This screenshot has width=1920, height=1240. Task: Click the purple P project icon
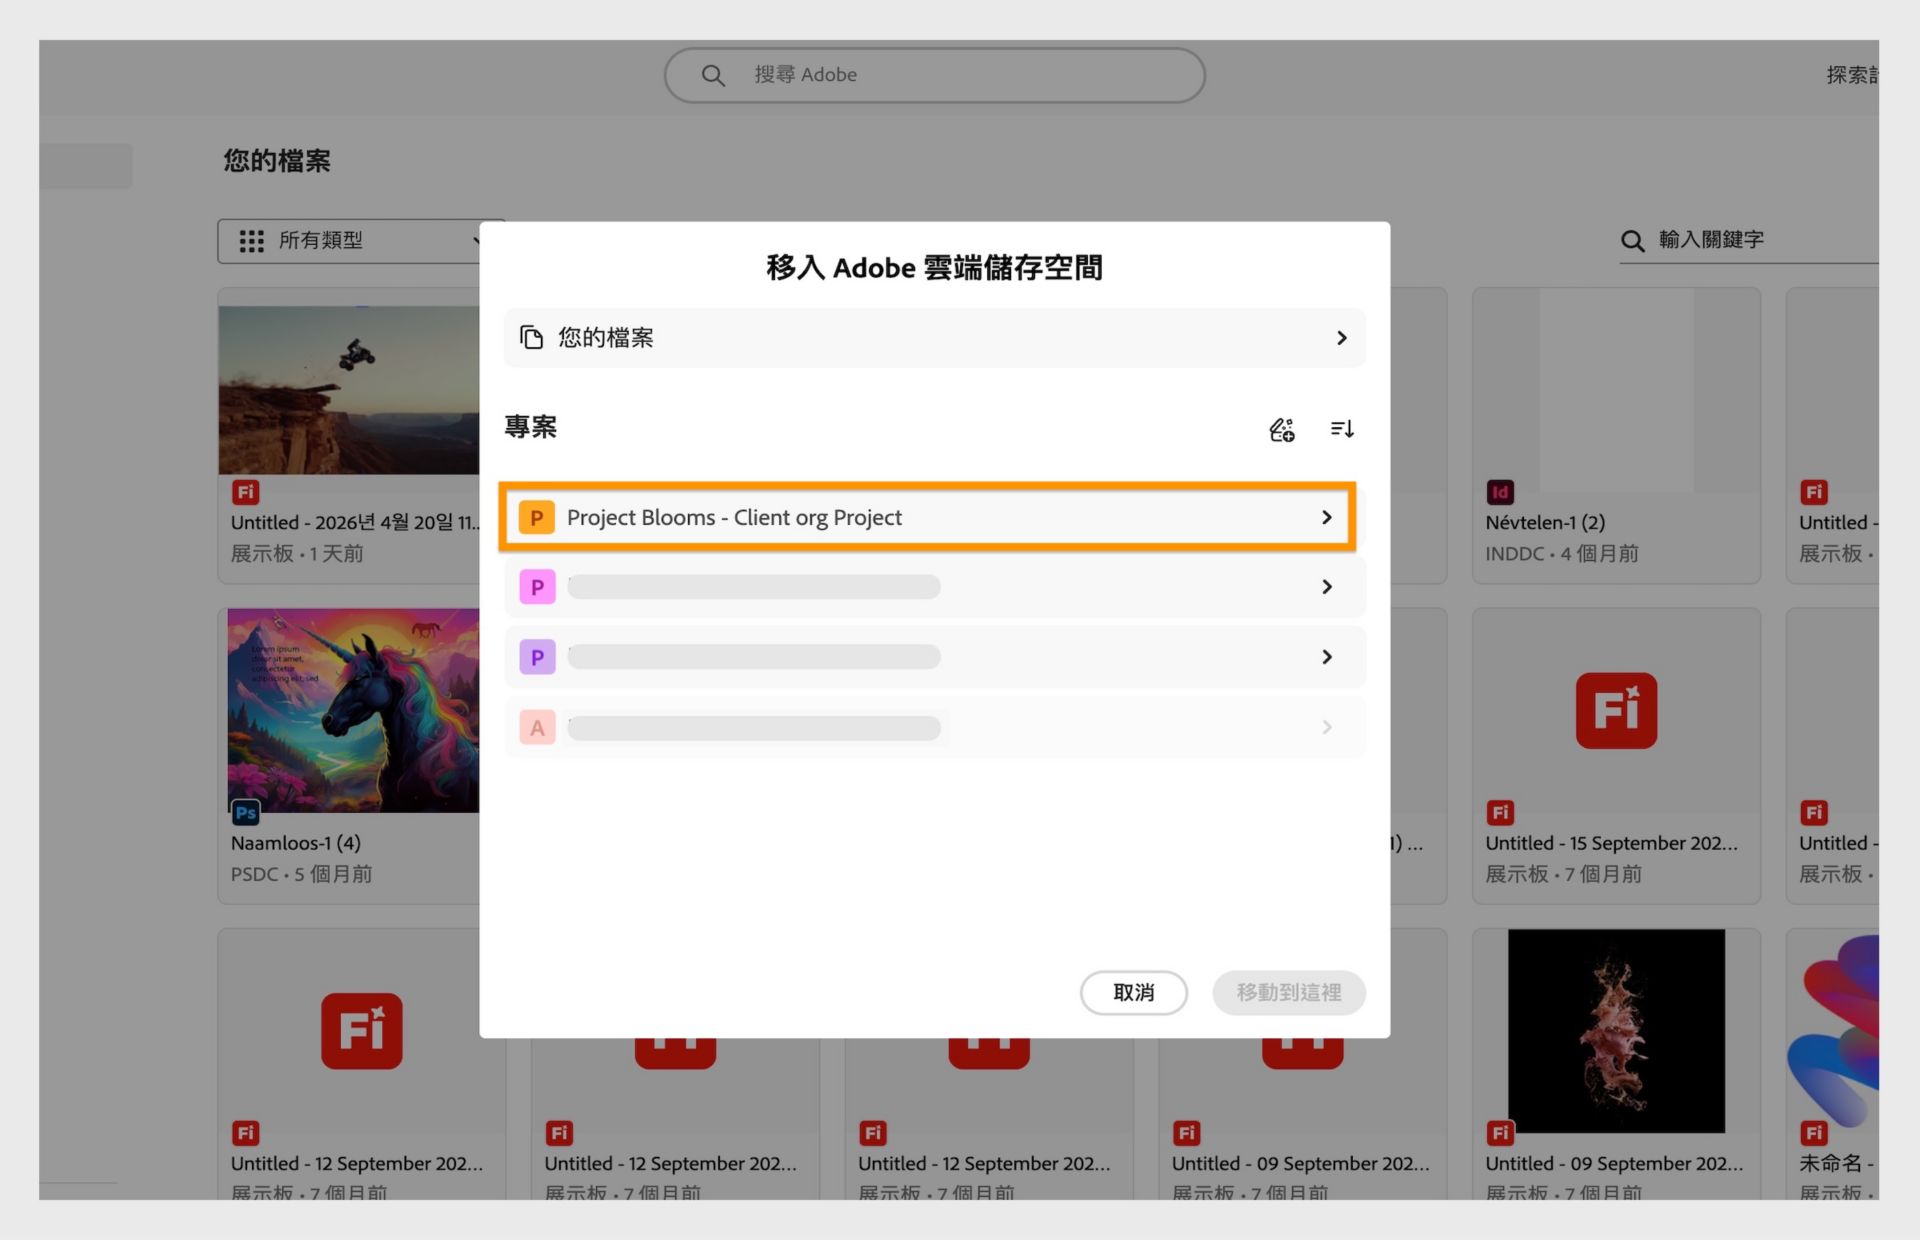[x=537, y=657]
